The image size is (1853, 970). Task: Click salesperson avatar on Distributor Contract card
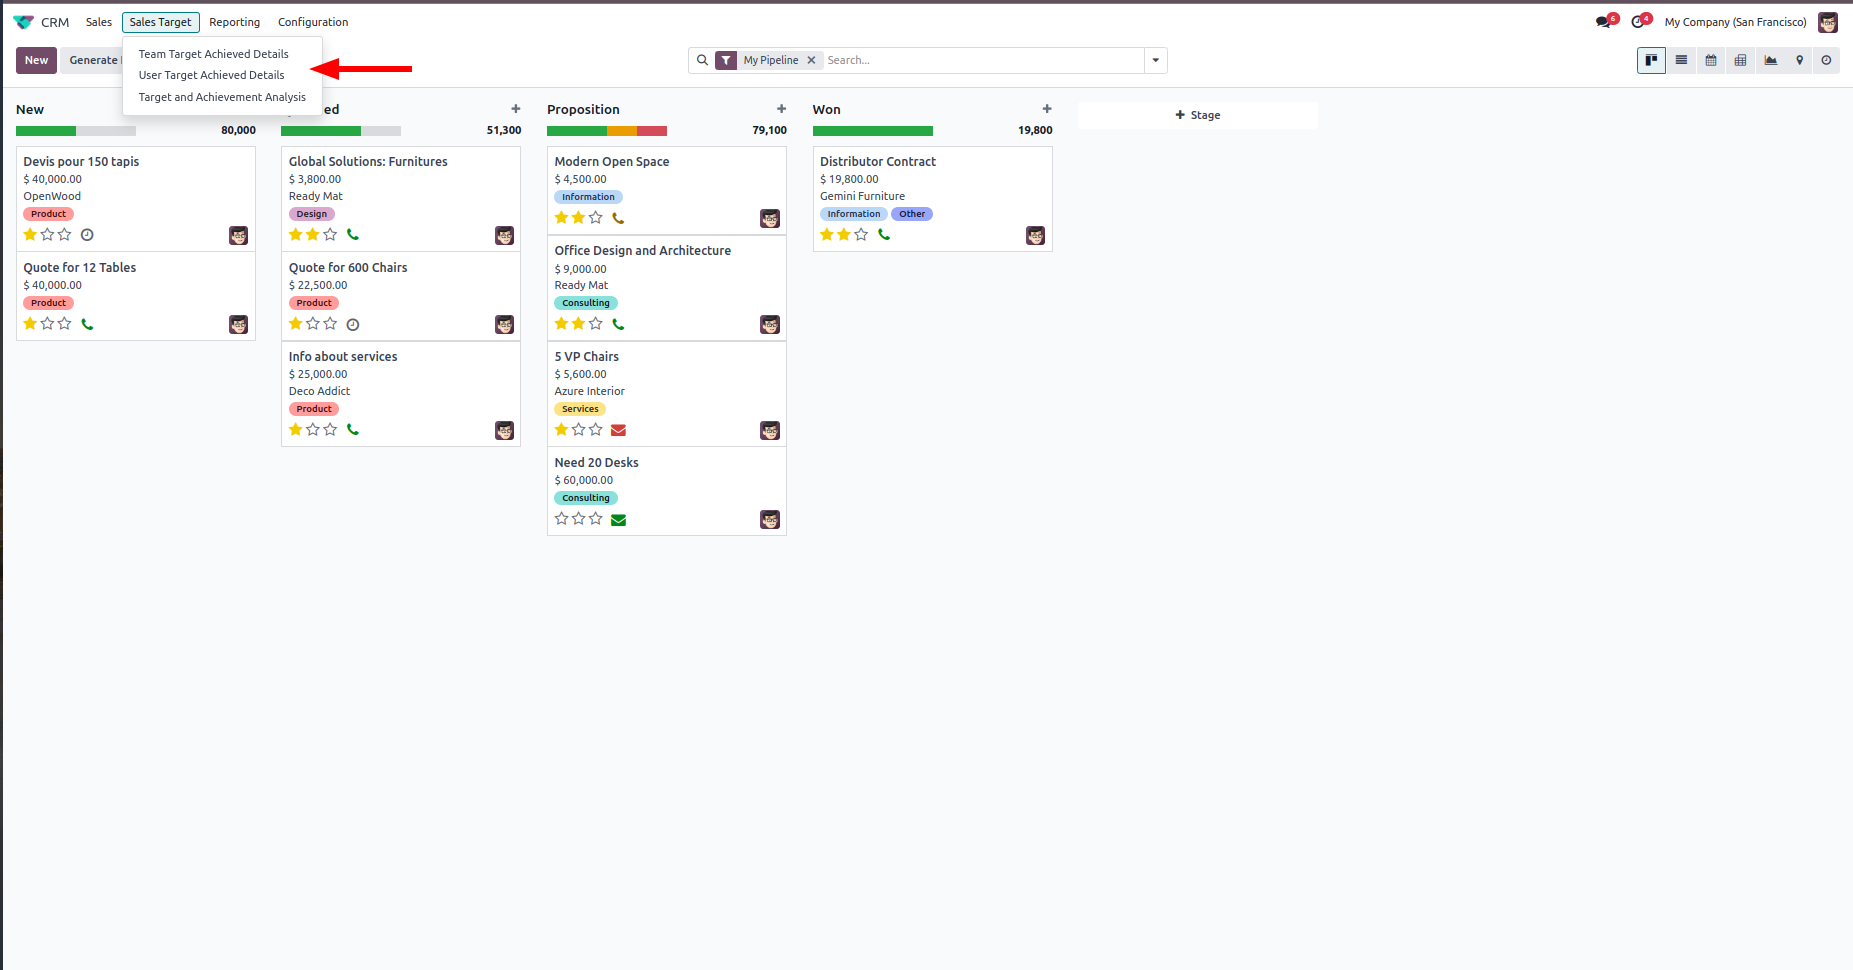click(1035, 236)
